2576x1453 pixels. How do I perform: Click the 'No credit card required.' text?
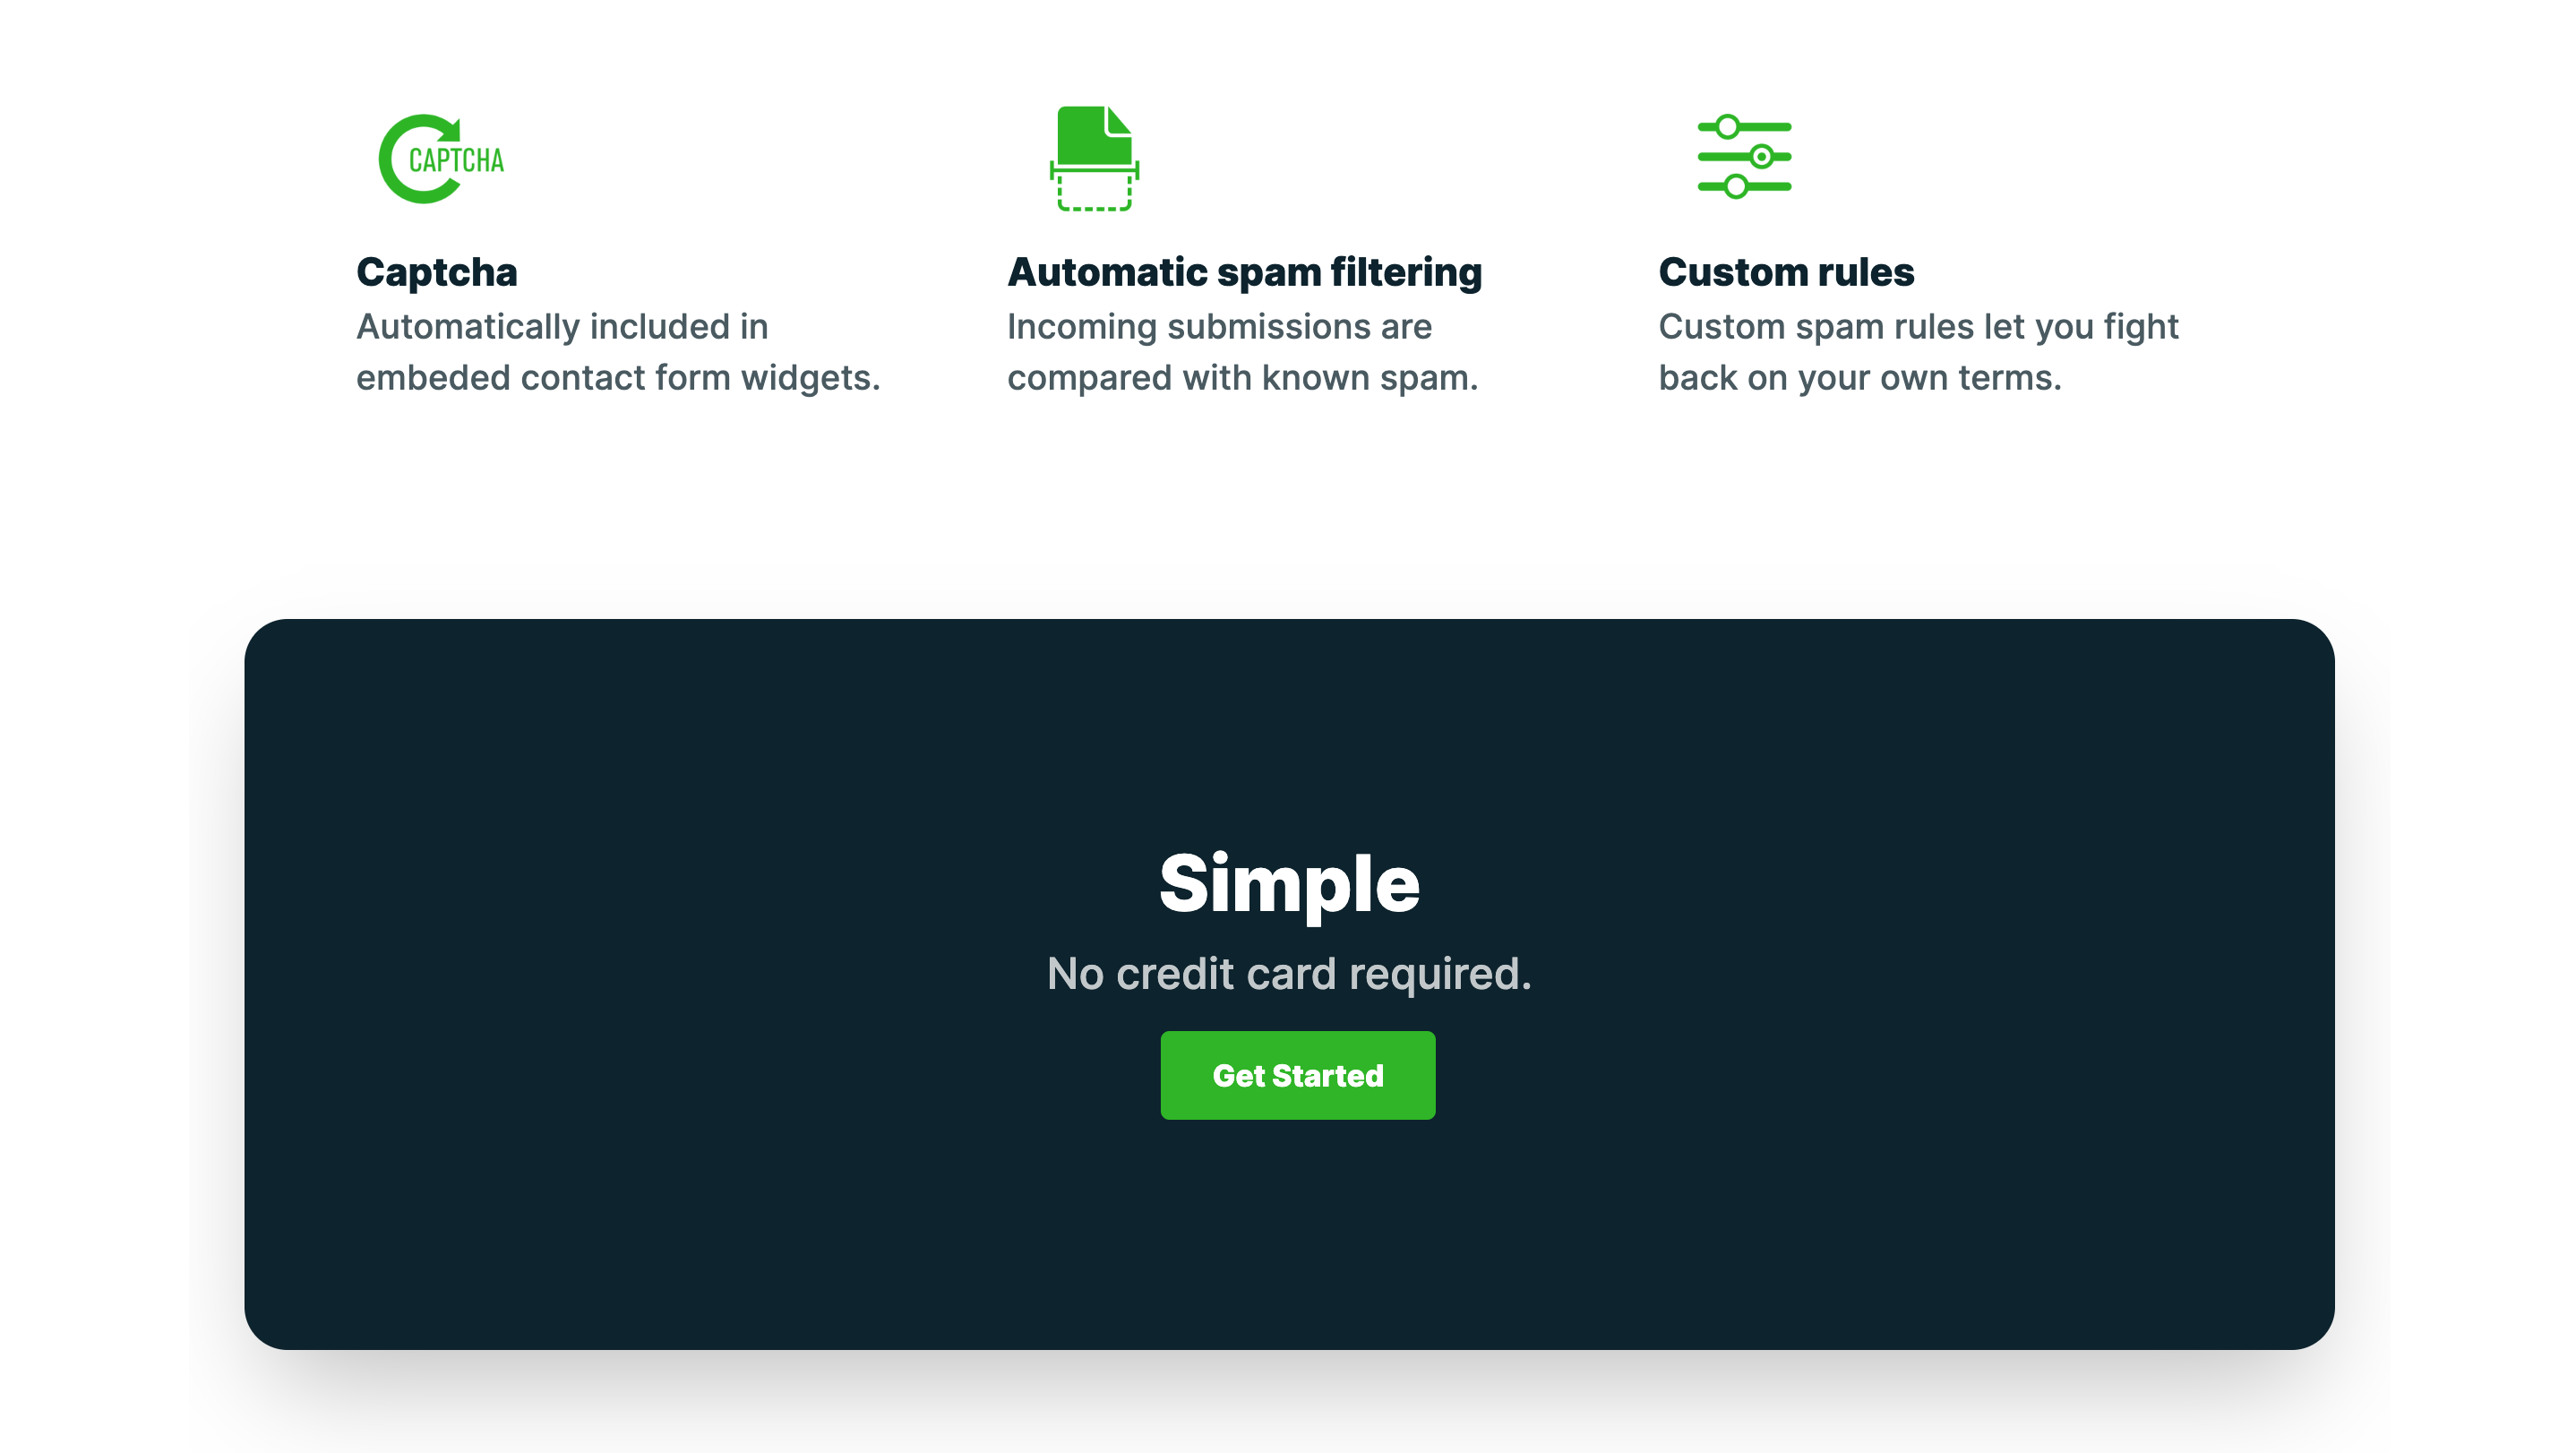tap(1289, 974)
